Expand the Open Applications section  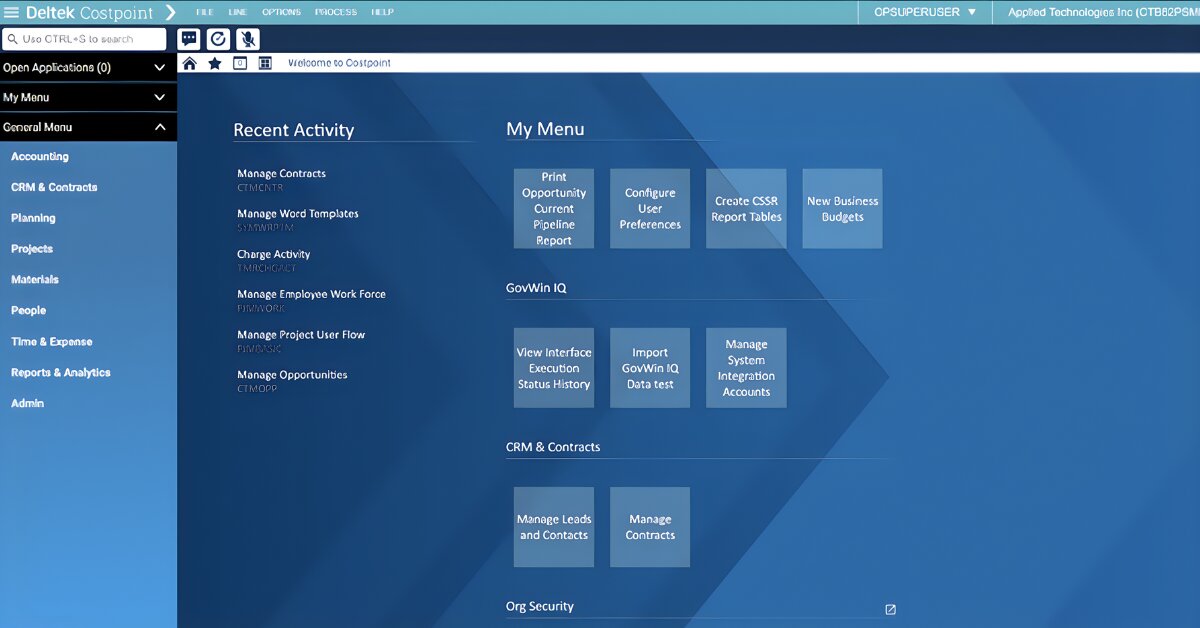pyautogui.click(x=159, y=68)
